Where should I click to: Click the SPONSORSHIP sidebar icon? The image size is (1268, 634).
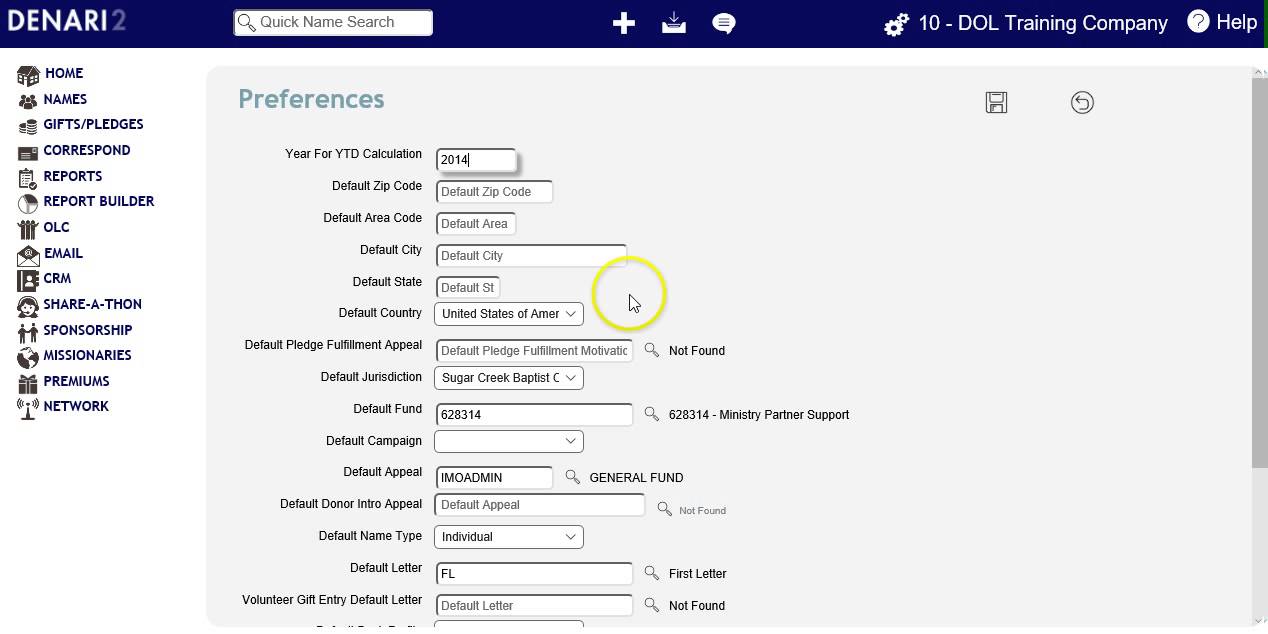coord(28,331)
